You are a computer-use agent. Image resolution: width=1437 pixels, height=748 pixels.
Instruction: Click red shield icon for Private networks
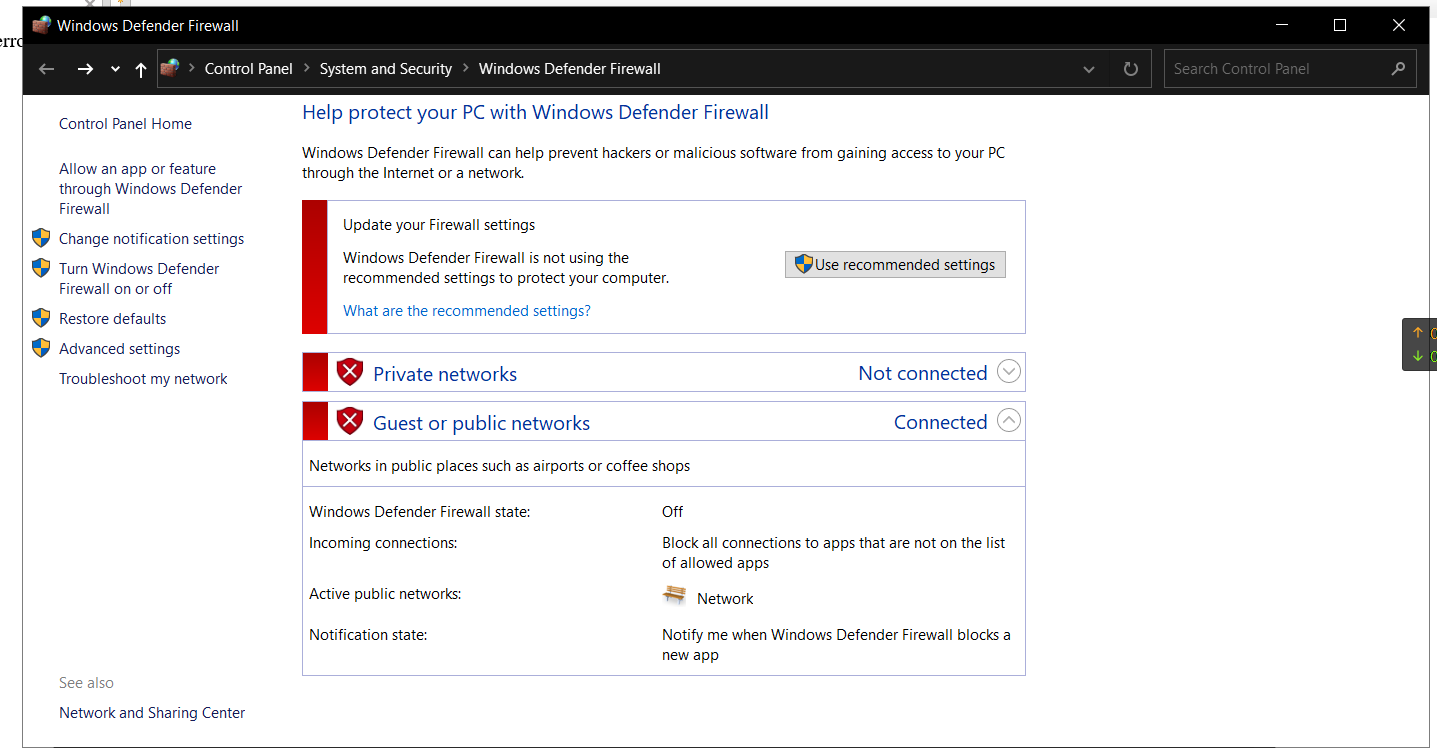pyautogui.click(x=350, y=372)
